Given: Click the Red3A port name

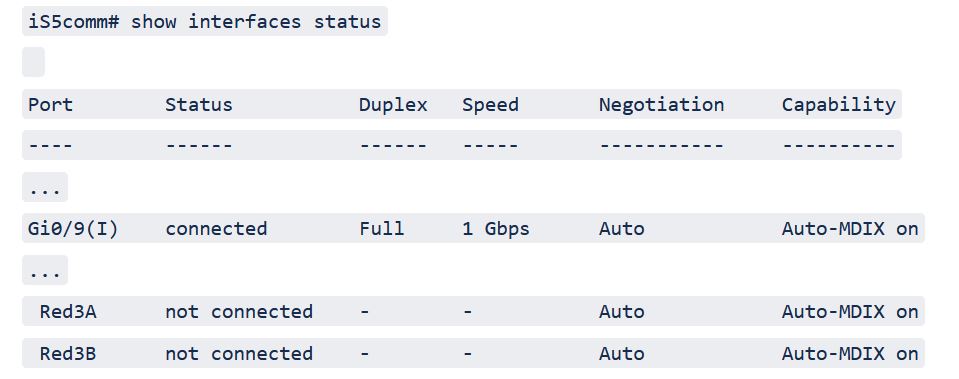Looking at the screenshot, I should pos(68,312).
